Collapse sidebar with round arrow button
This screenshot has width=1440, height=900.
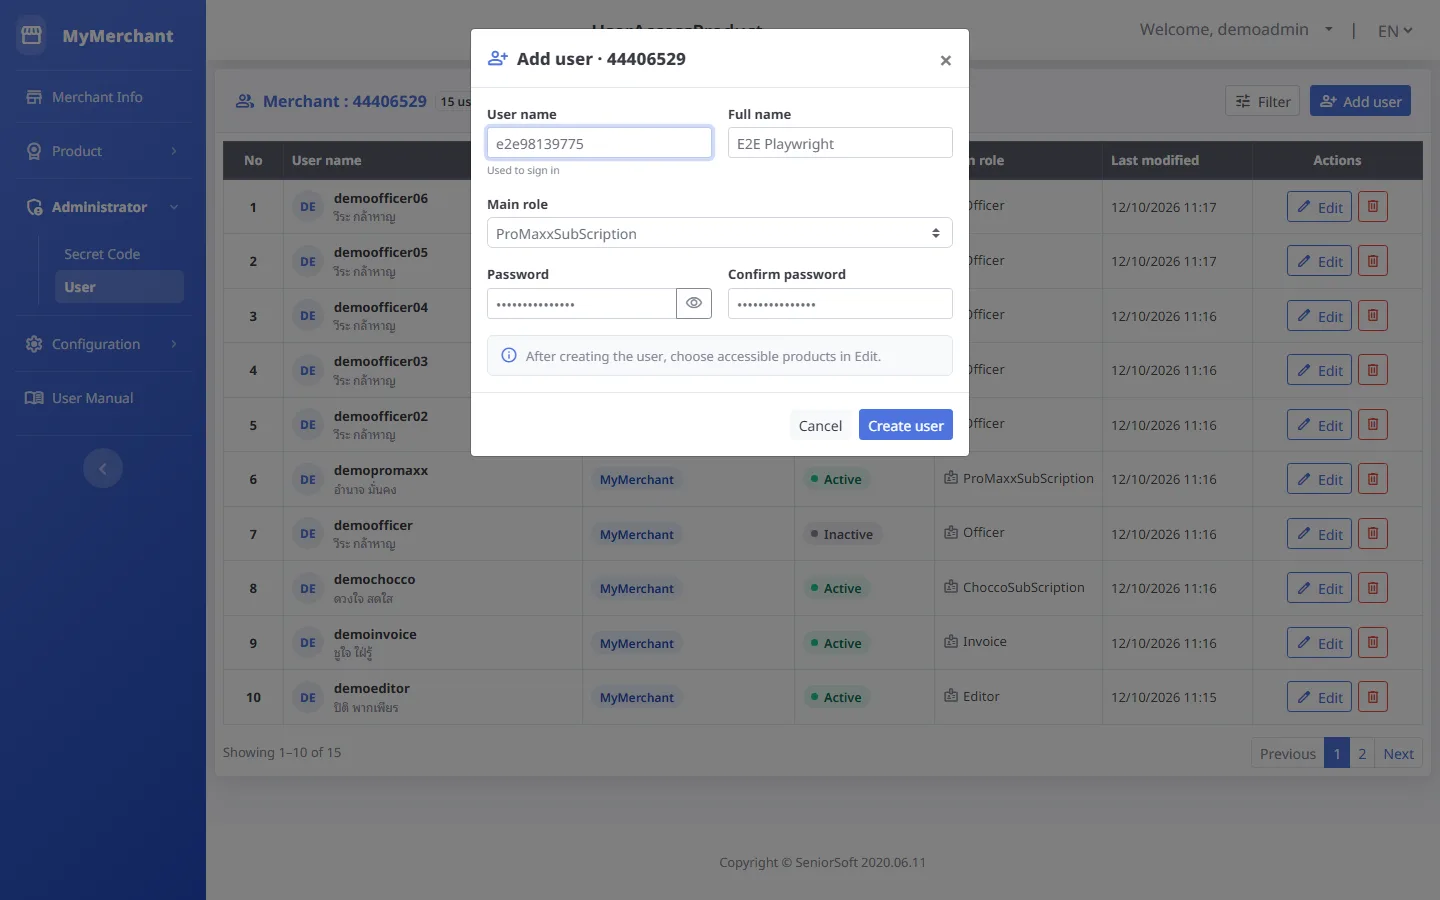tap(103, 468)
